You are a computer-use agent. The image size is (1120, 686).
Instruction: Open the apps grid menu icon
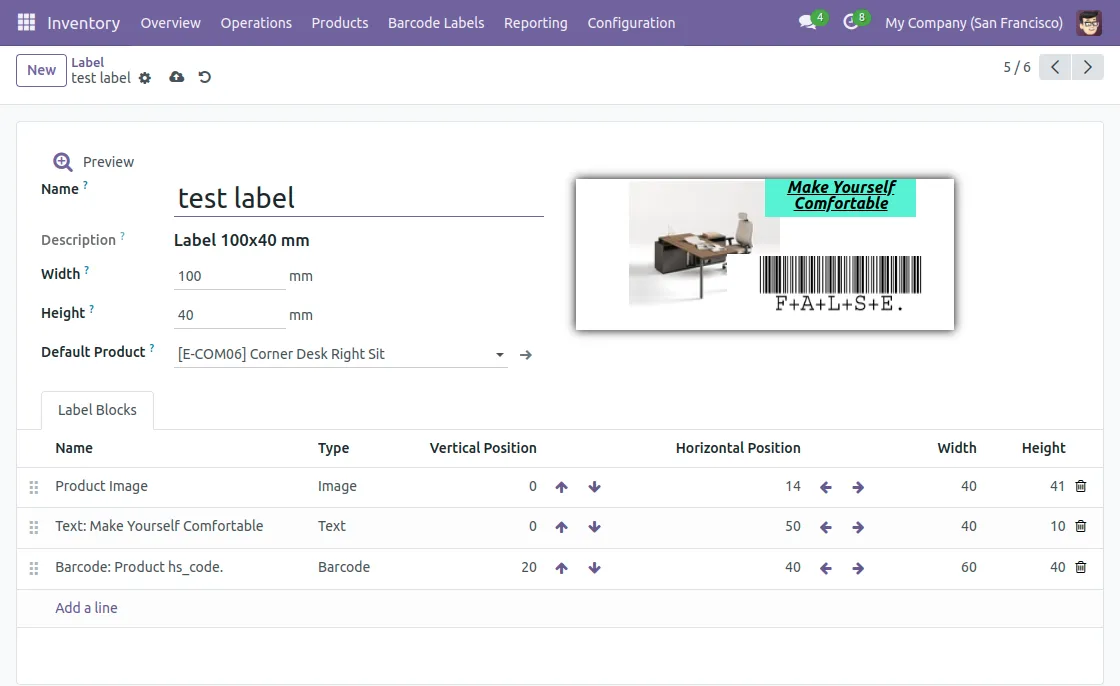coord(26,22)
